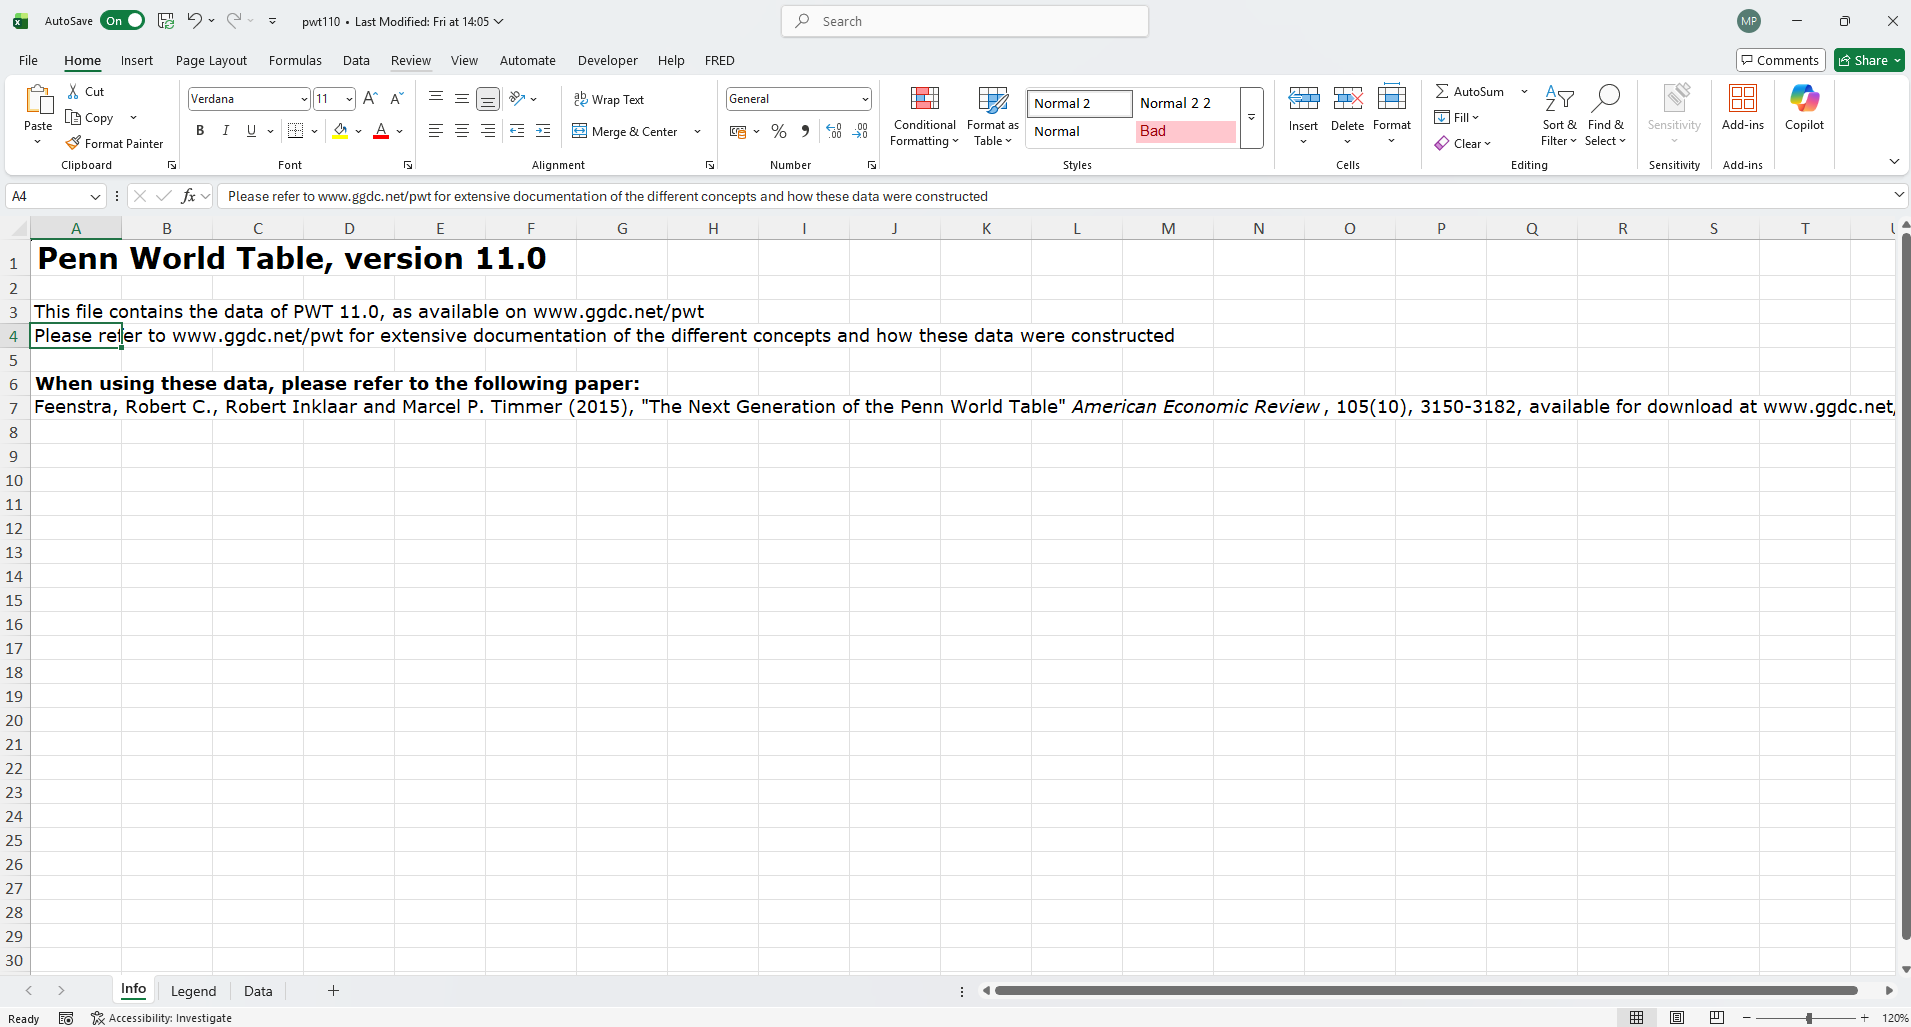Screen dimensions: 1911x1027
Task: Open the Formulas ribbon tab
Action: (x=295, y=60)
